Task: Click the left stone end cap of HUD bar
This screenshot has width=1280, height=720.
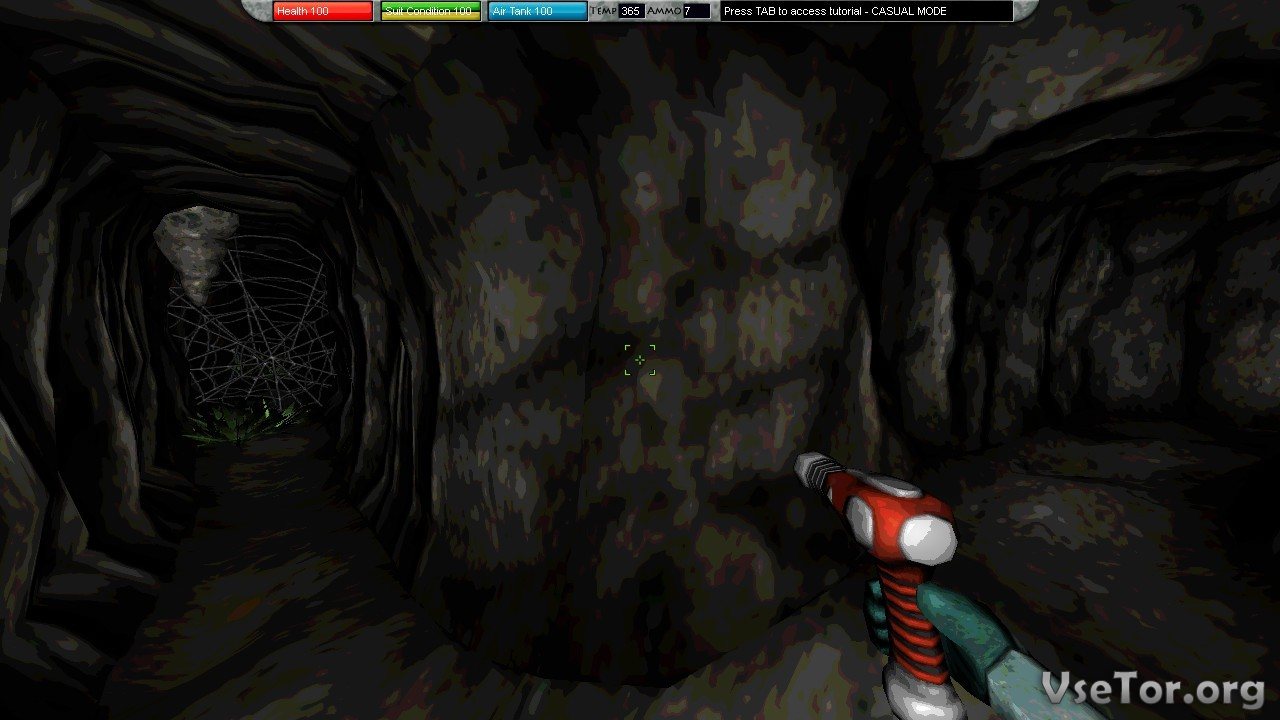Action: pyautogui.click(x=256, y=10)
